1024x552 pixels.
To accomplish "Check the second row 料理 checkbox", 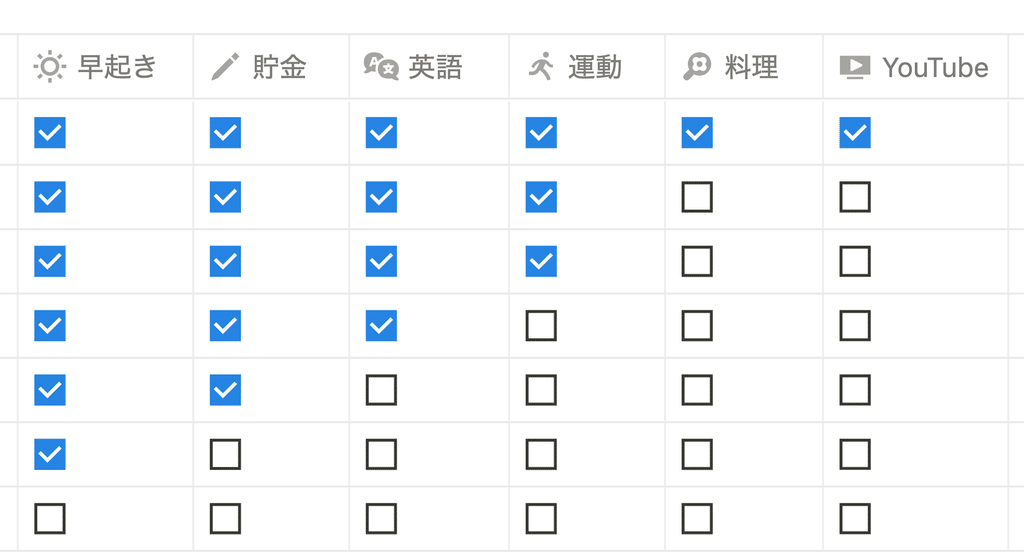I will pyautogui.click(x=697, y=197).
